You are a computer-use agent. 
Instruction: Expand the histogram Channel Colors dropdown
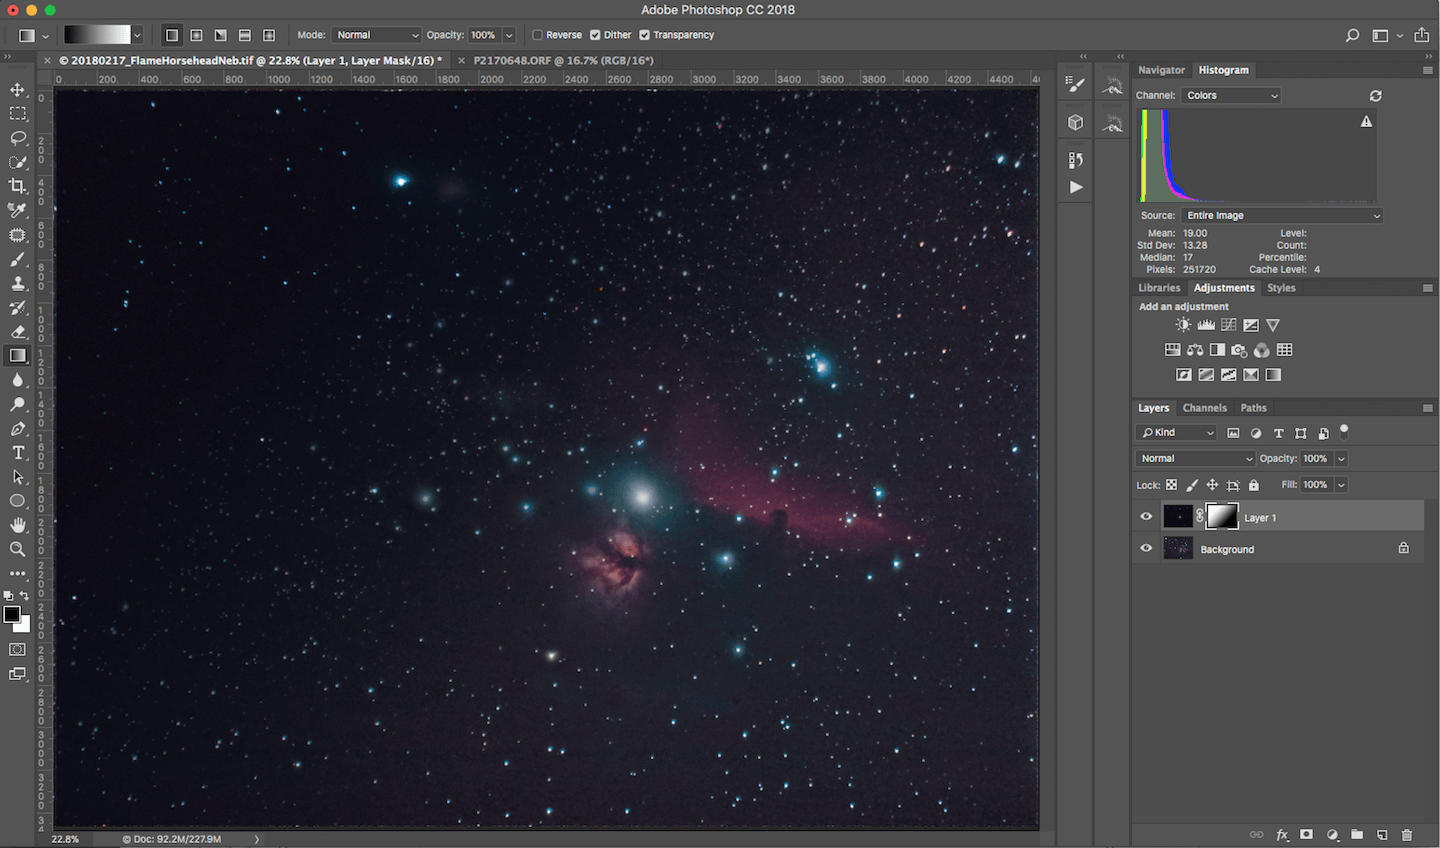tap(1231, 96)
